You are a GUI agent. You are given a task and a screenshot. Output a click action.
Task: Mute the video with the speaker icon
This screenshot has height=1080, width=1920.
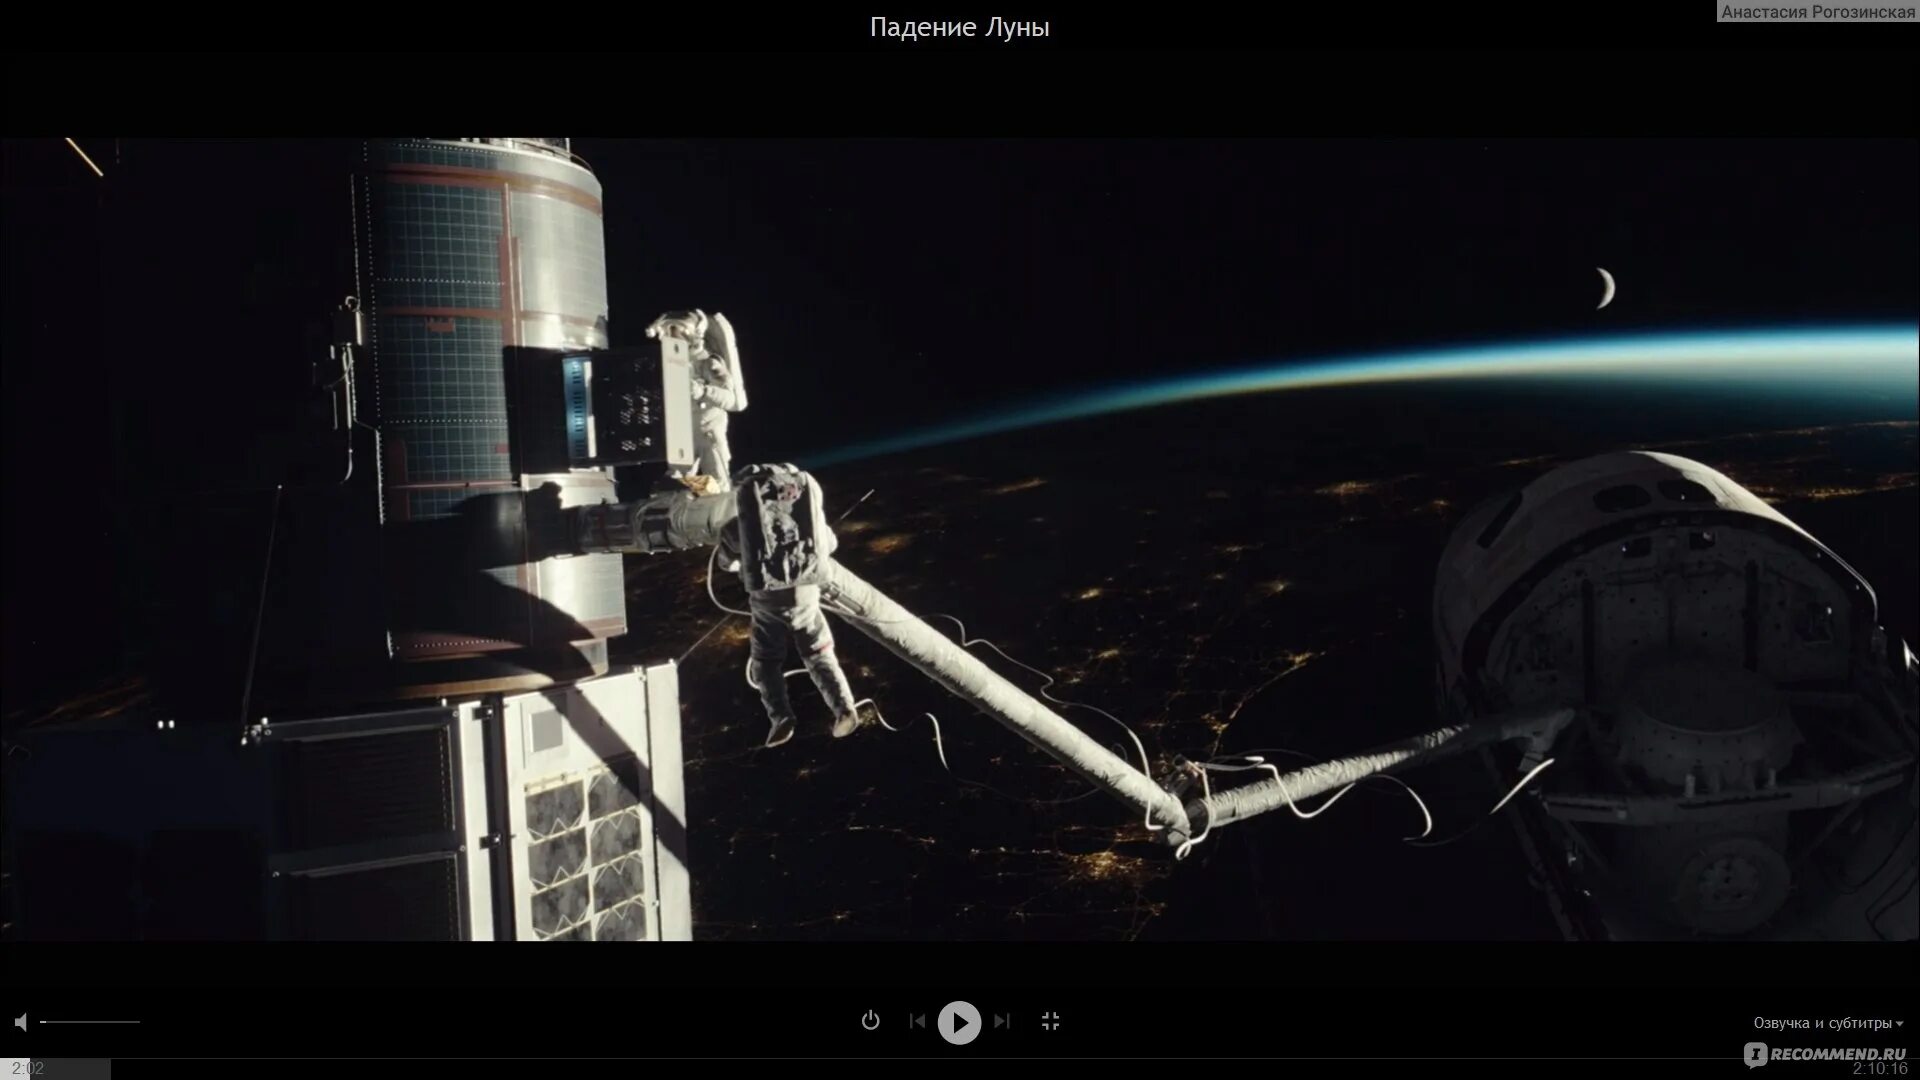(x=21, y=1021)
